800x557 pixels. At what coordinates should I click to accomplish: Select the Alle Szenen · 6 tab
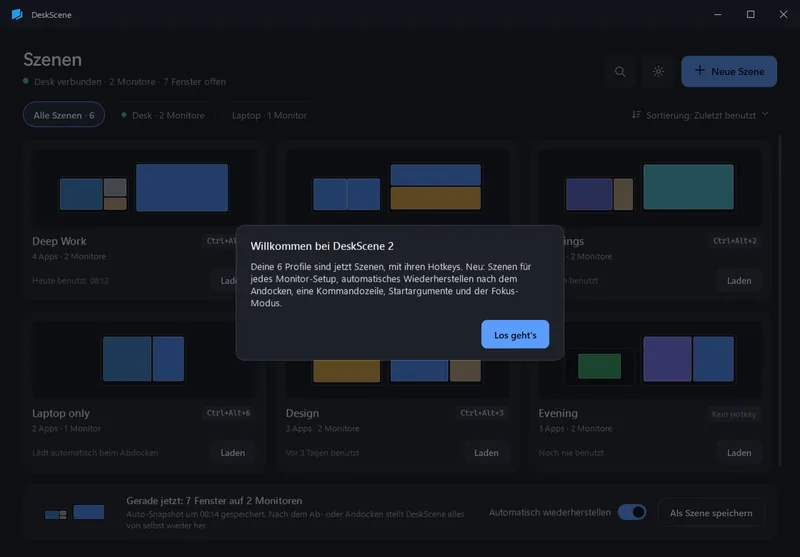tap(64, 115)
